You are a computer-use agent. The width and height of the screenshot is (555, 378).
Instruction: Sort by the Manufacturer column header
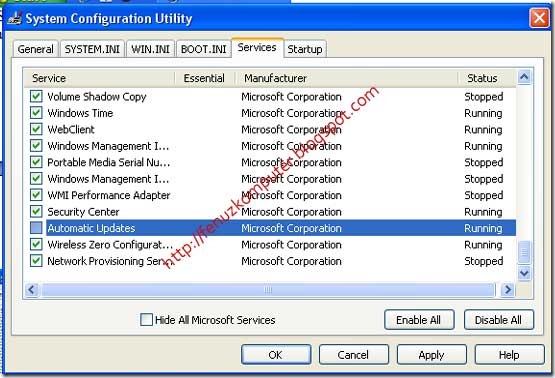click(x=346, y=78)
